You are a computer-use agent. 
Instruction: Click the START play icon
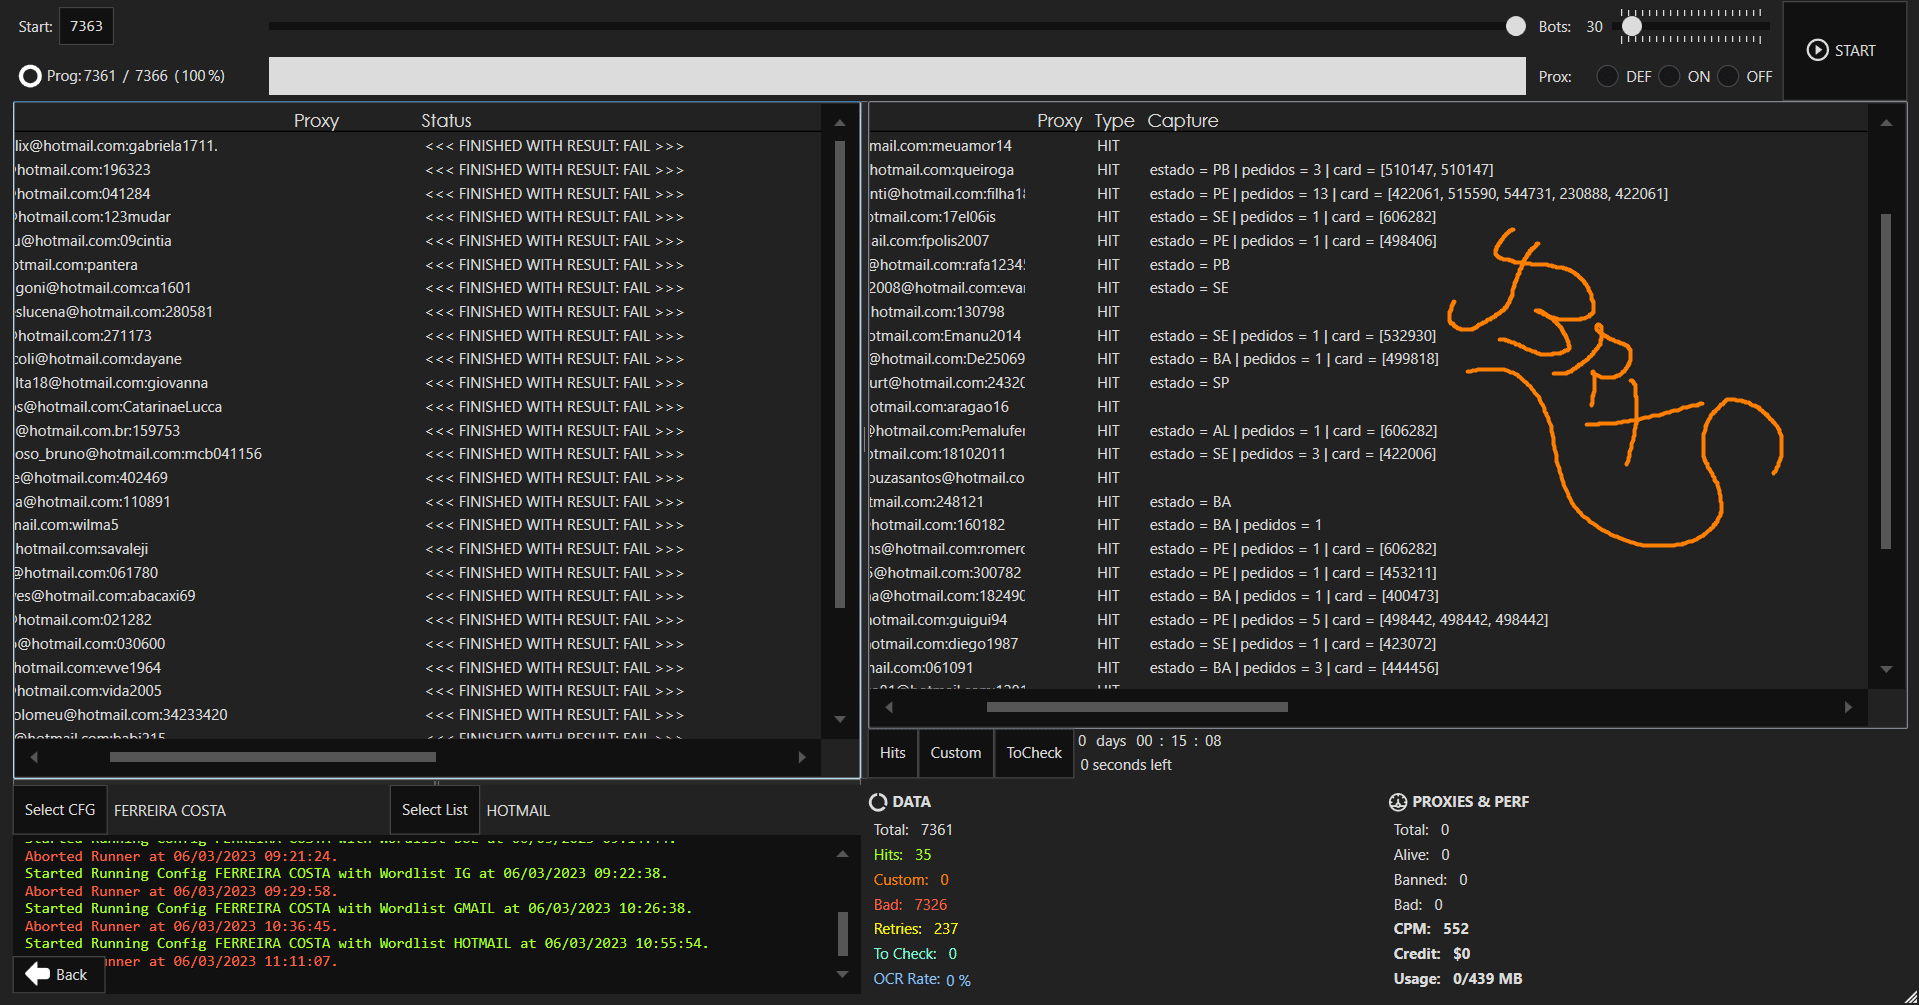1817,50
